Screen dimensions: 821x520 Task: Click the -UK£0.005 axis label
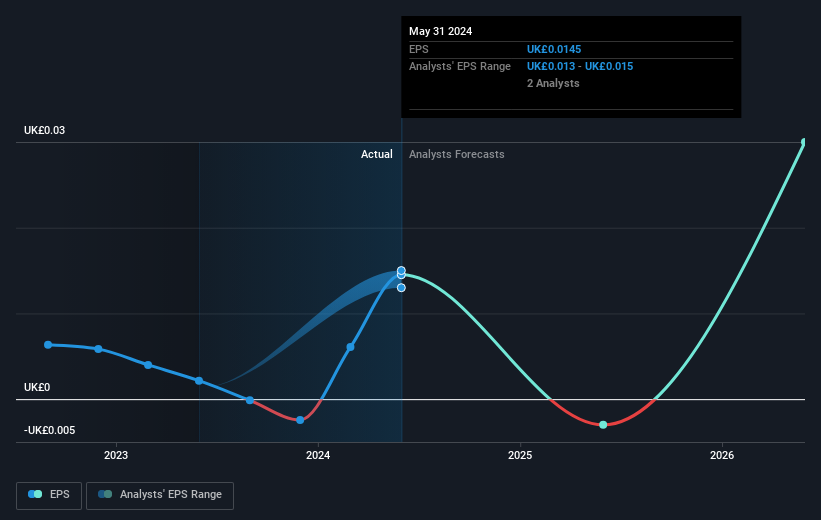50,430
